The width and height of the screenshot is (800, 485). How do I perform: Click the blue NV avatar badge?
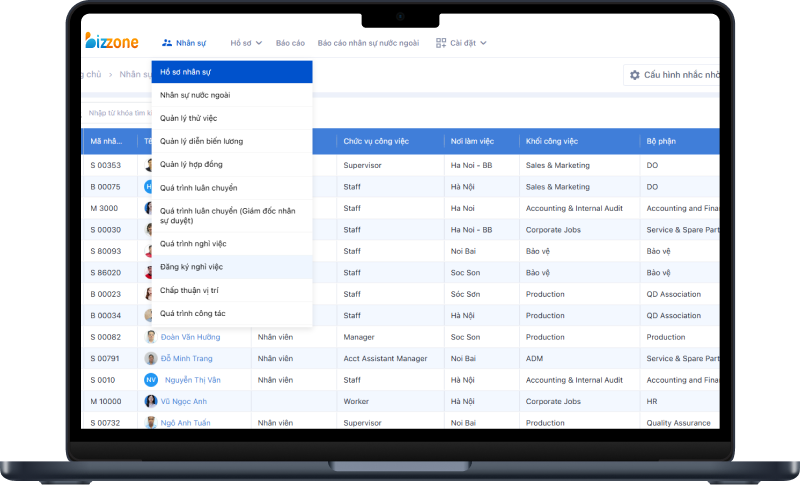[x=151, y=380]
